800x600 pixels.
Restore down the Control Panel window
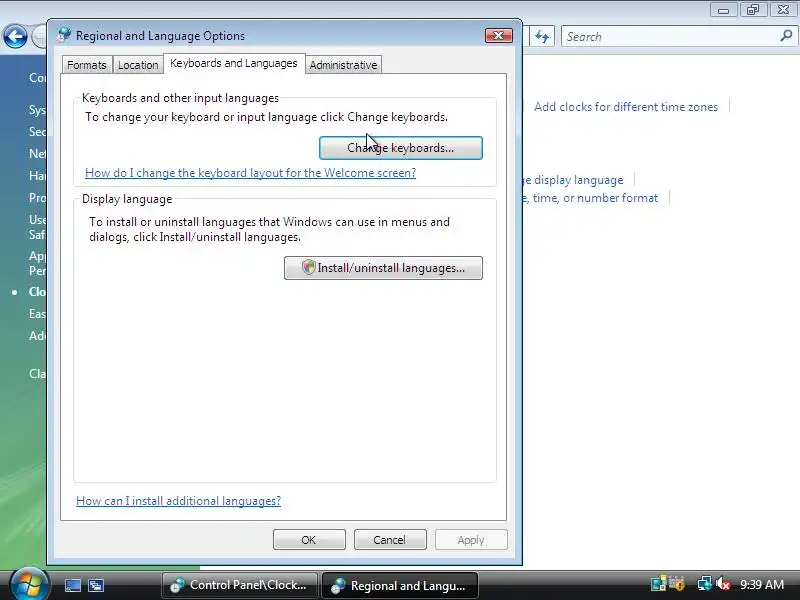[x=753, y=10]
